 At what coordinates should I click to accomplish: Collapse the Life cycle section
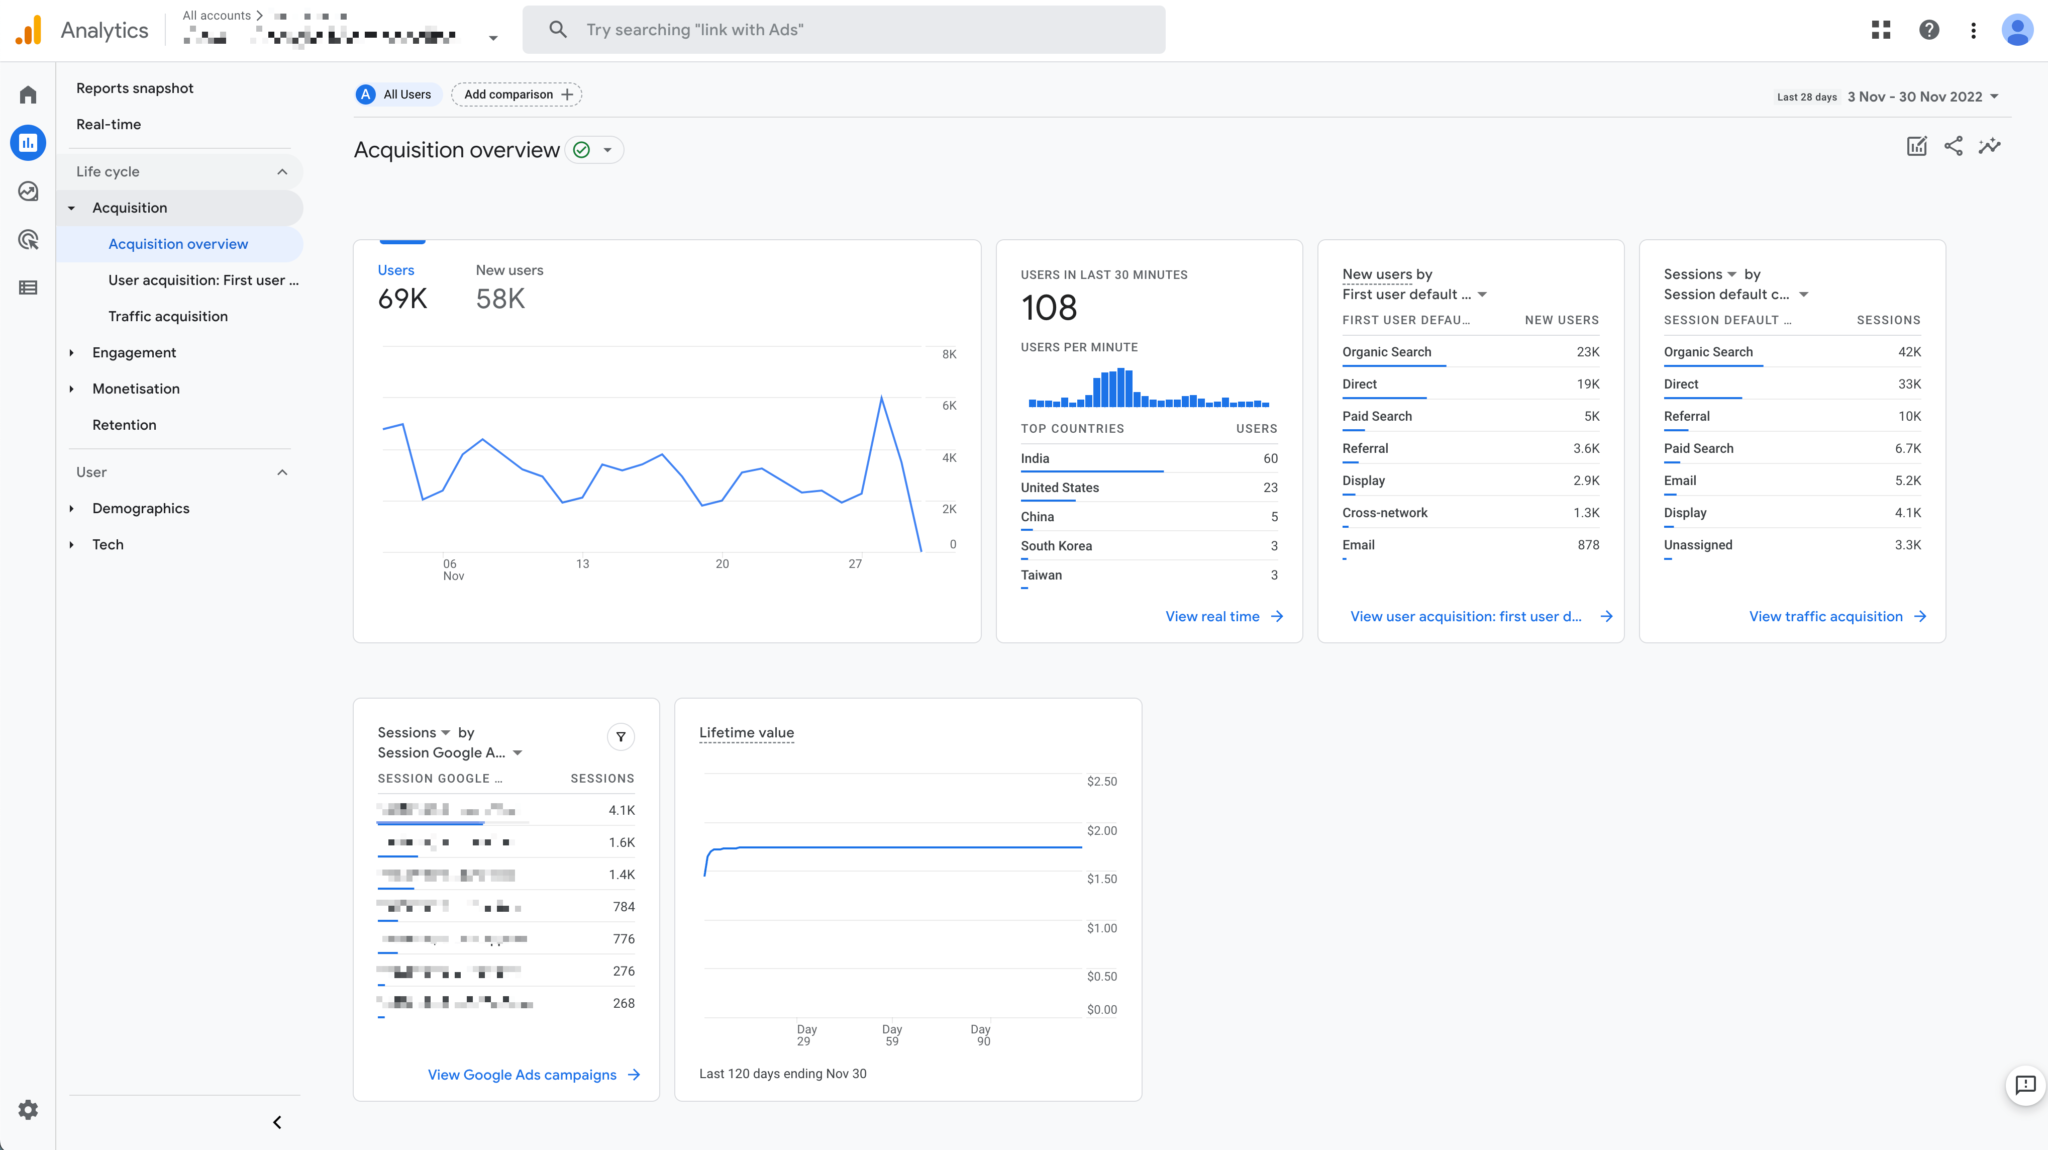tap(283, 171)
